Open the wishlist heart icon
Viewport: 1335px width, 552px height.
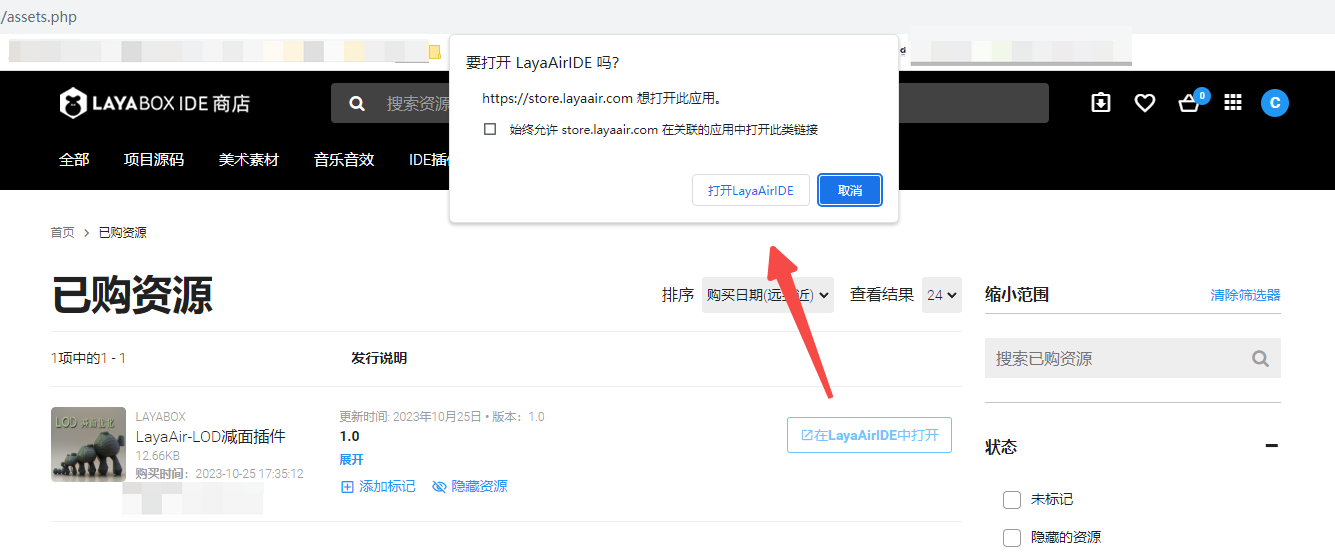[1145, 102]
